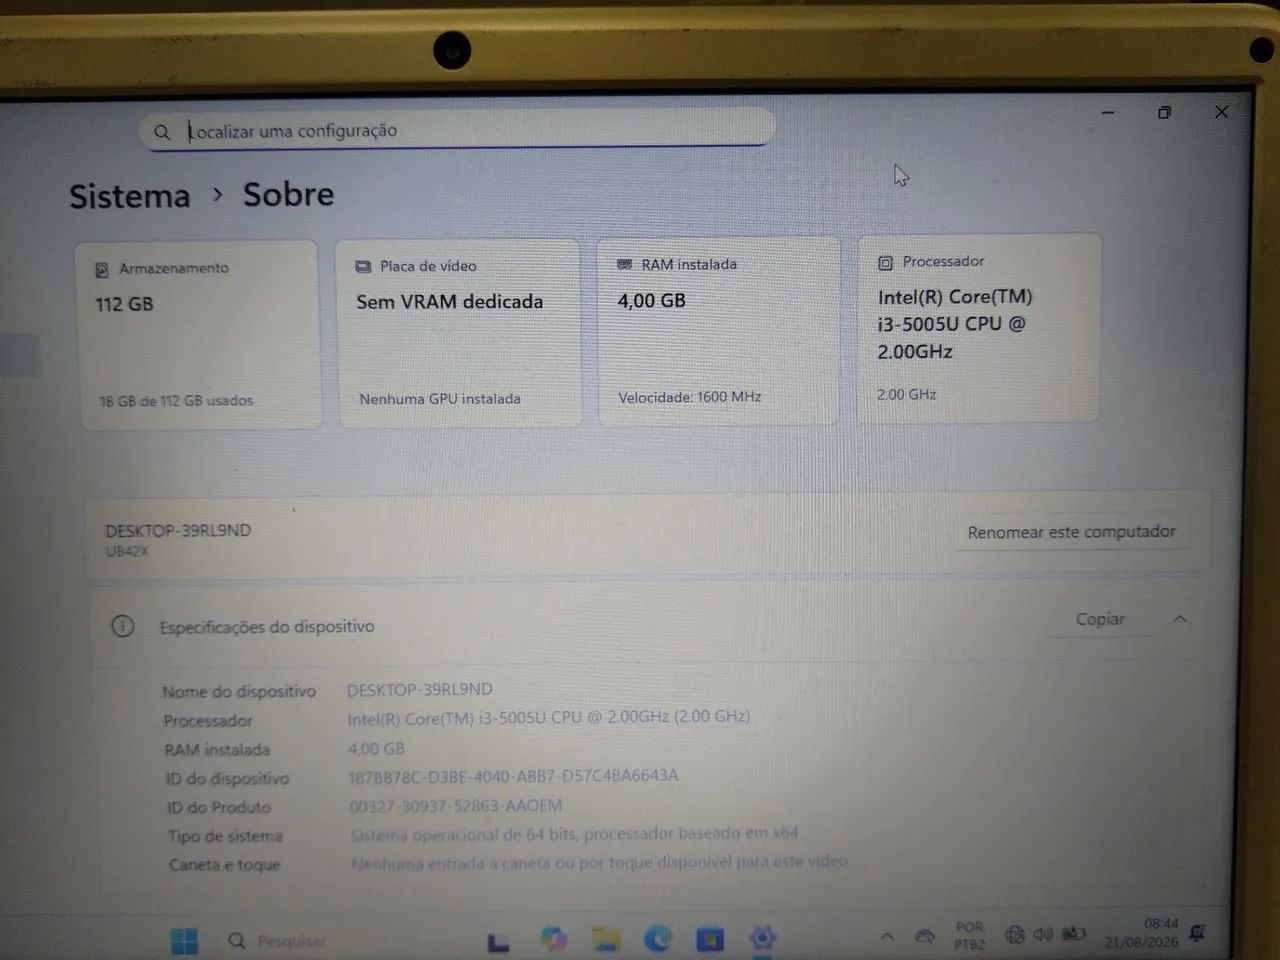
Task: Select '18 GB de 112 GB usados' text
Action: [176, 401]
